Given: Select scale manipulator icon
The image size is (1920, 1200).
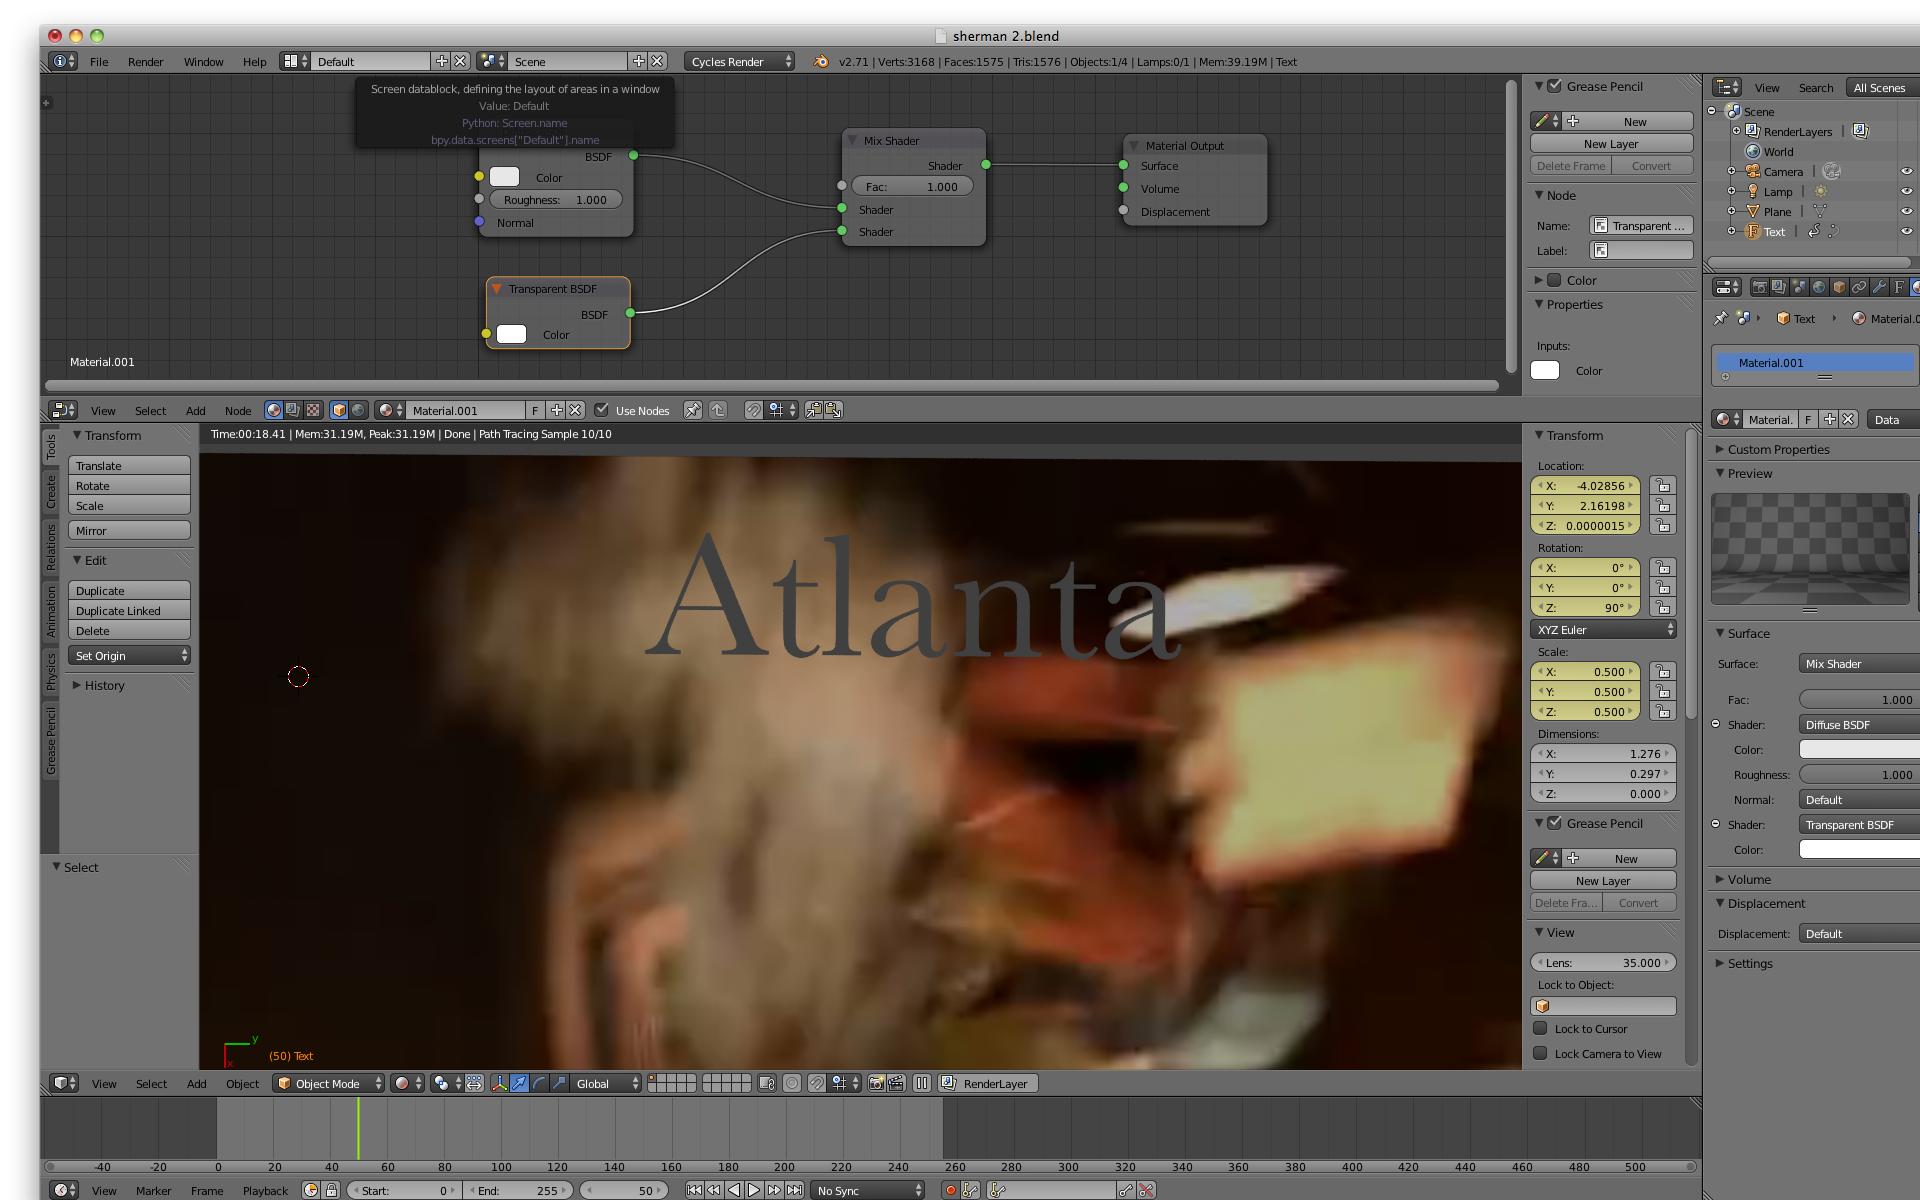Looking at the screenshot, I should point(559,1083).
